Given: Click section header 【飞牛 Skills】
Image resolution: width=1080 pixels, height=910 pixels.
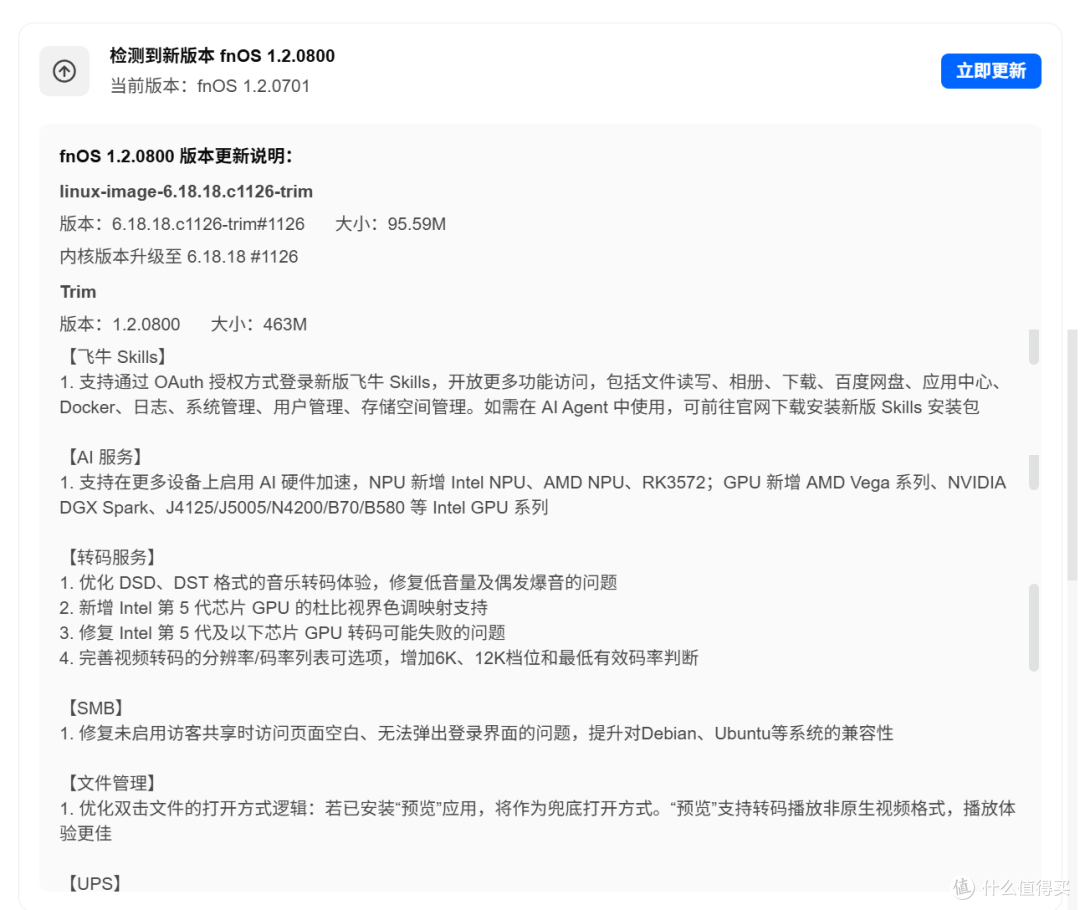Looking at the screenshot, I should 116,357.
